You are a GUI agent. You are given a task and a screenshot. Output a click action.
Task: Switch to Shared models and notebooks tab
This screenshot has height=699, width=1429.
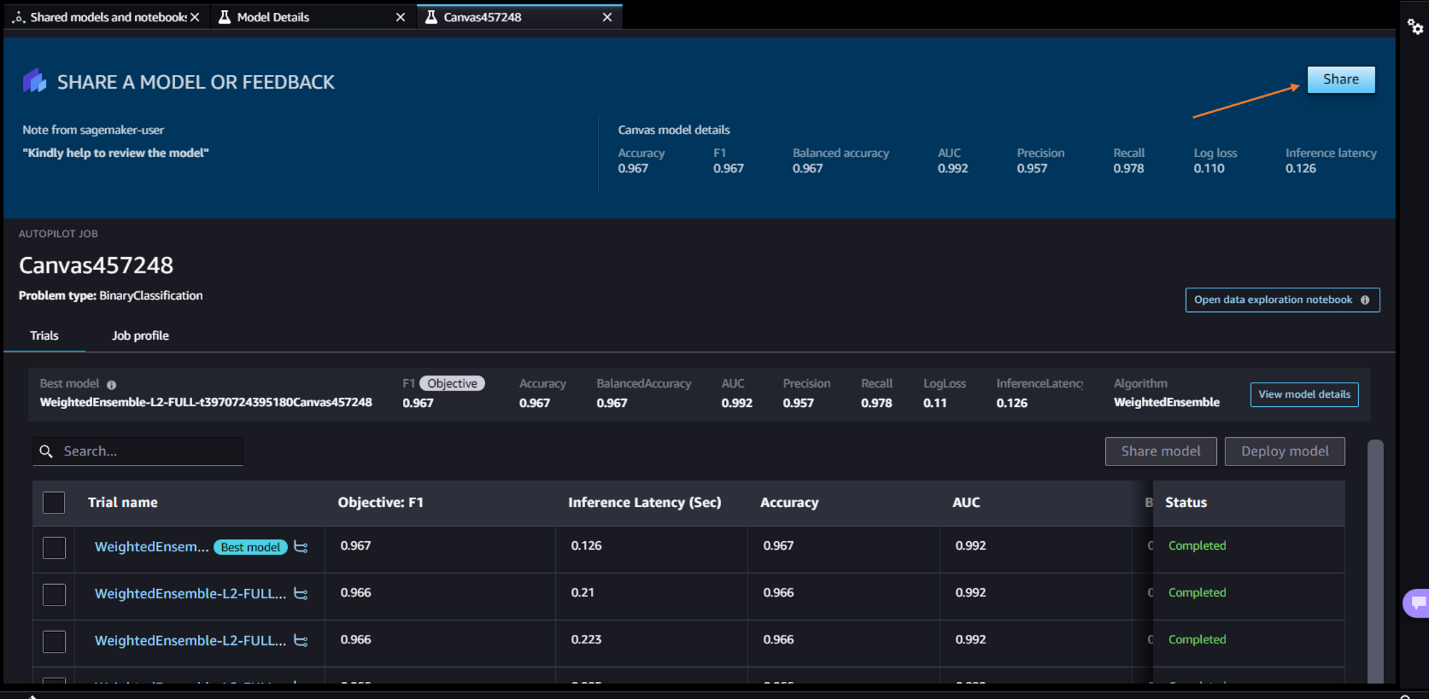(x=105, y=17)
